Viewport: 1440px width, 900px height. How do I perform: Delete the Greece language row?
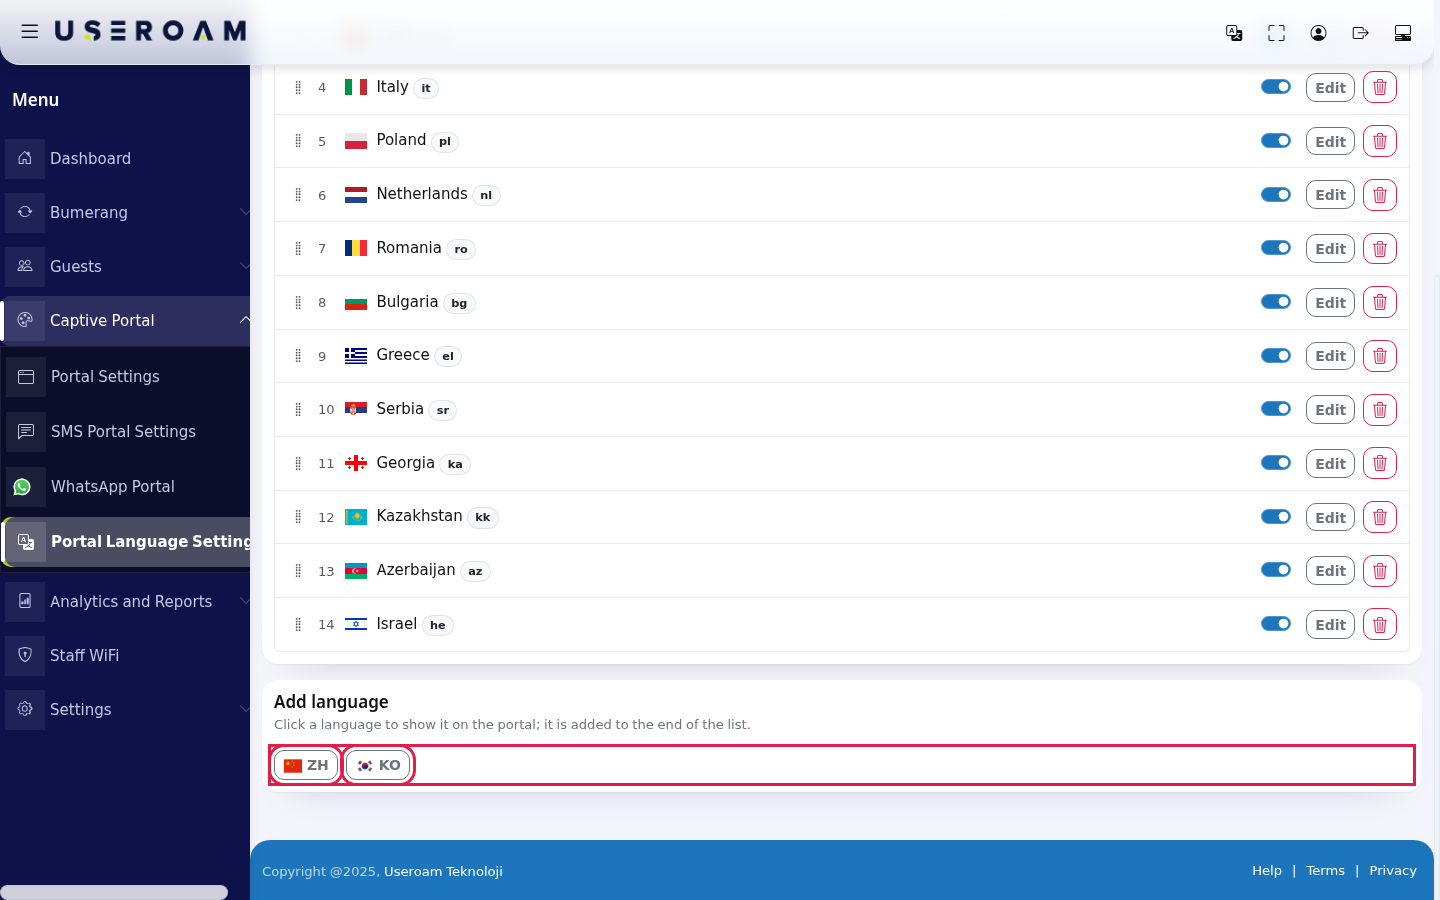[x=1380, y=356]
